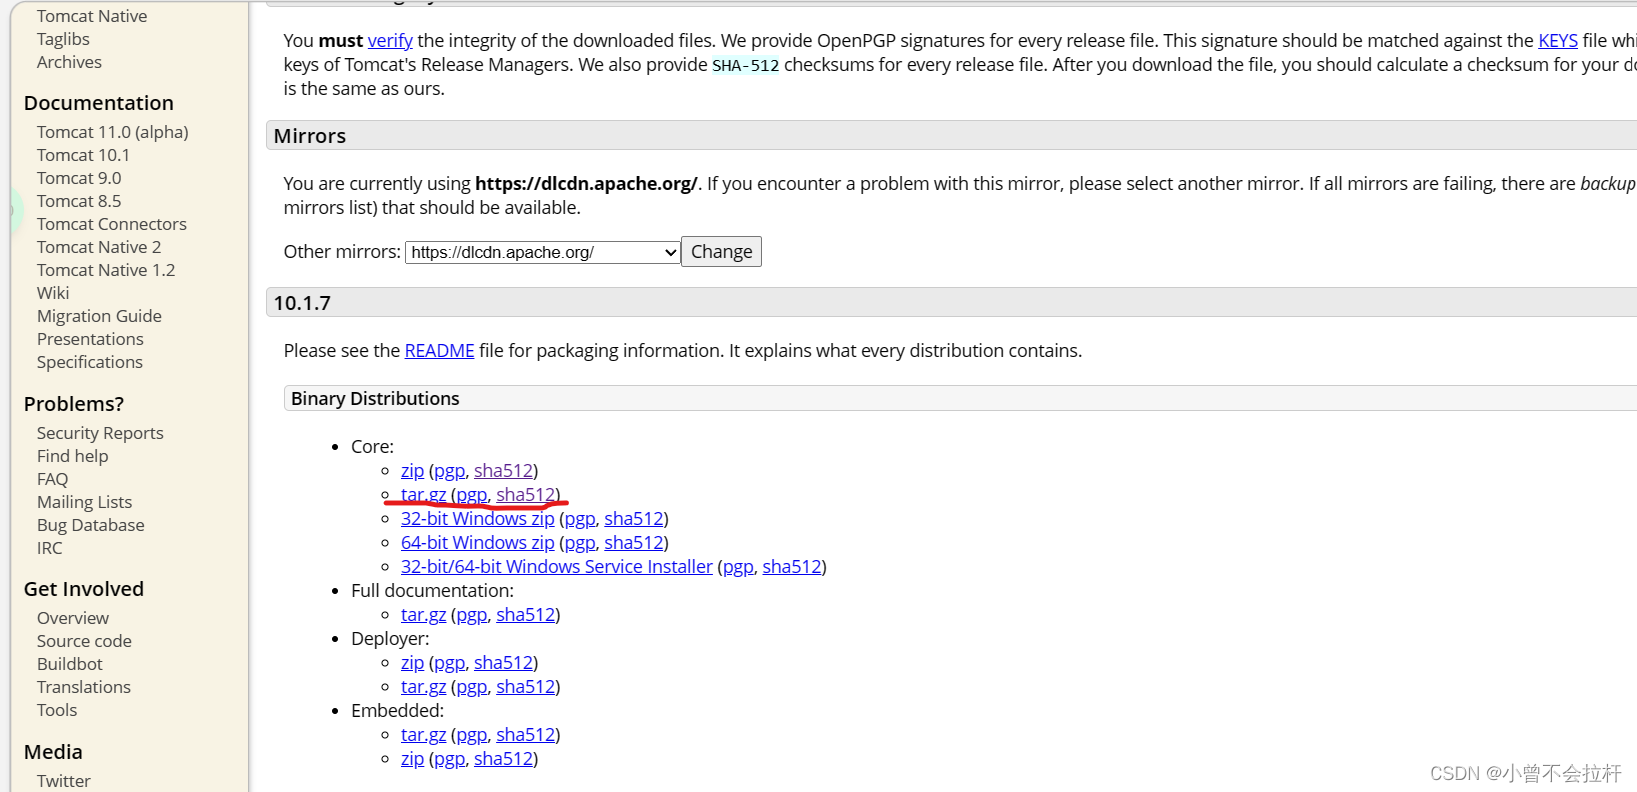Open sha512 for Full documentation tar.gz
The height and width of the screenshot is (792, 1637).
point(525,615)
